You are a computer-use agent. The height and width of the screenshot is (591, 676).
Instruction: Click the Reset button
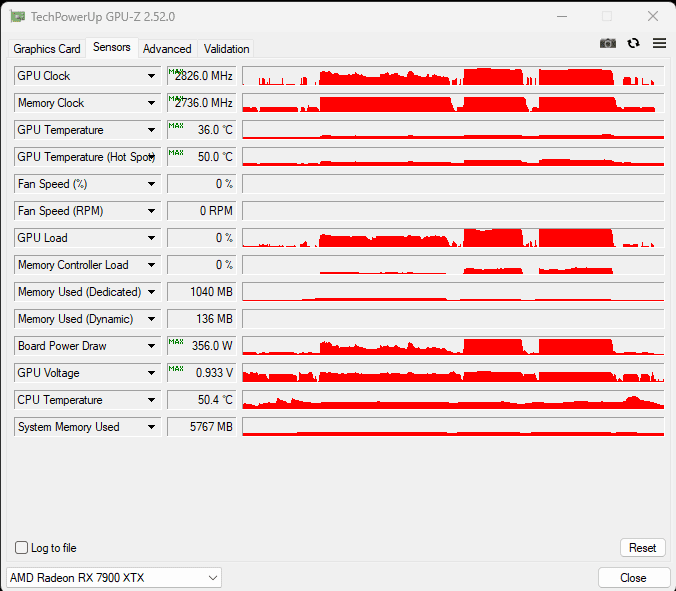[x=642, y=547]
